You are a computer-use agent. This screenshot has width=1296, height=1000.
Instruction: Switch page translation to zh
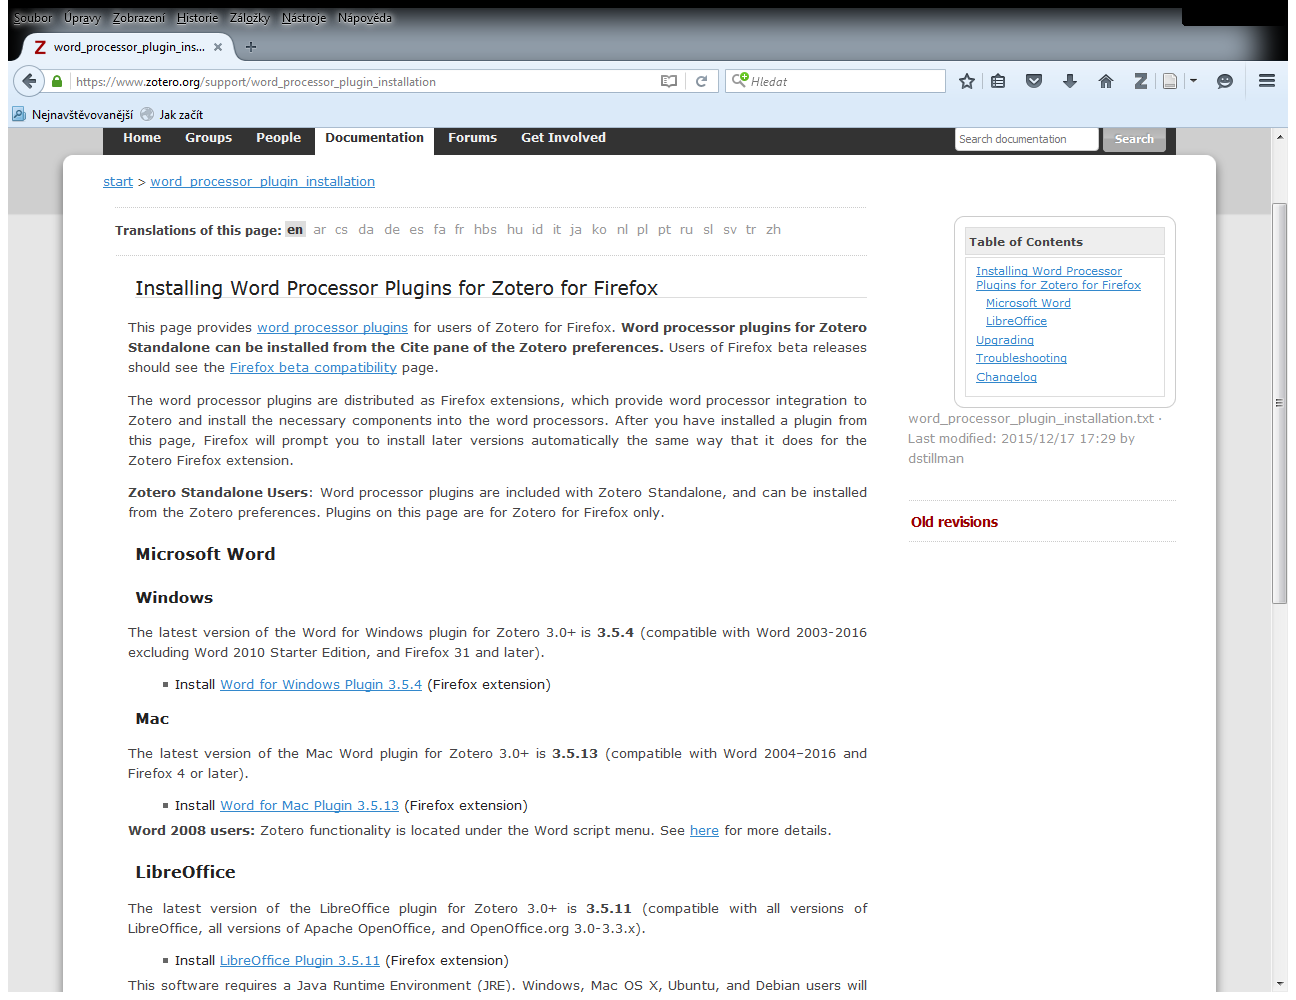[773, 229]
